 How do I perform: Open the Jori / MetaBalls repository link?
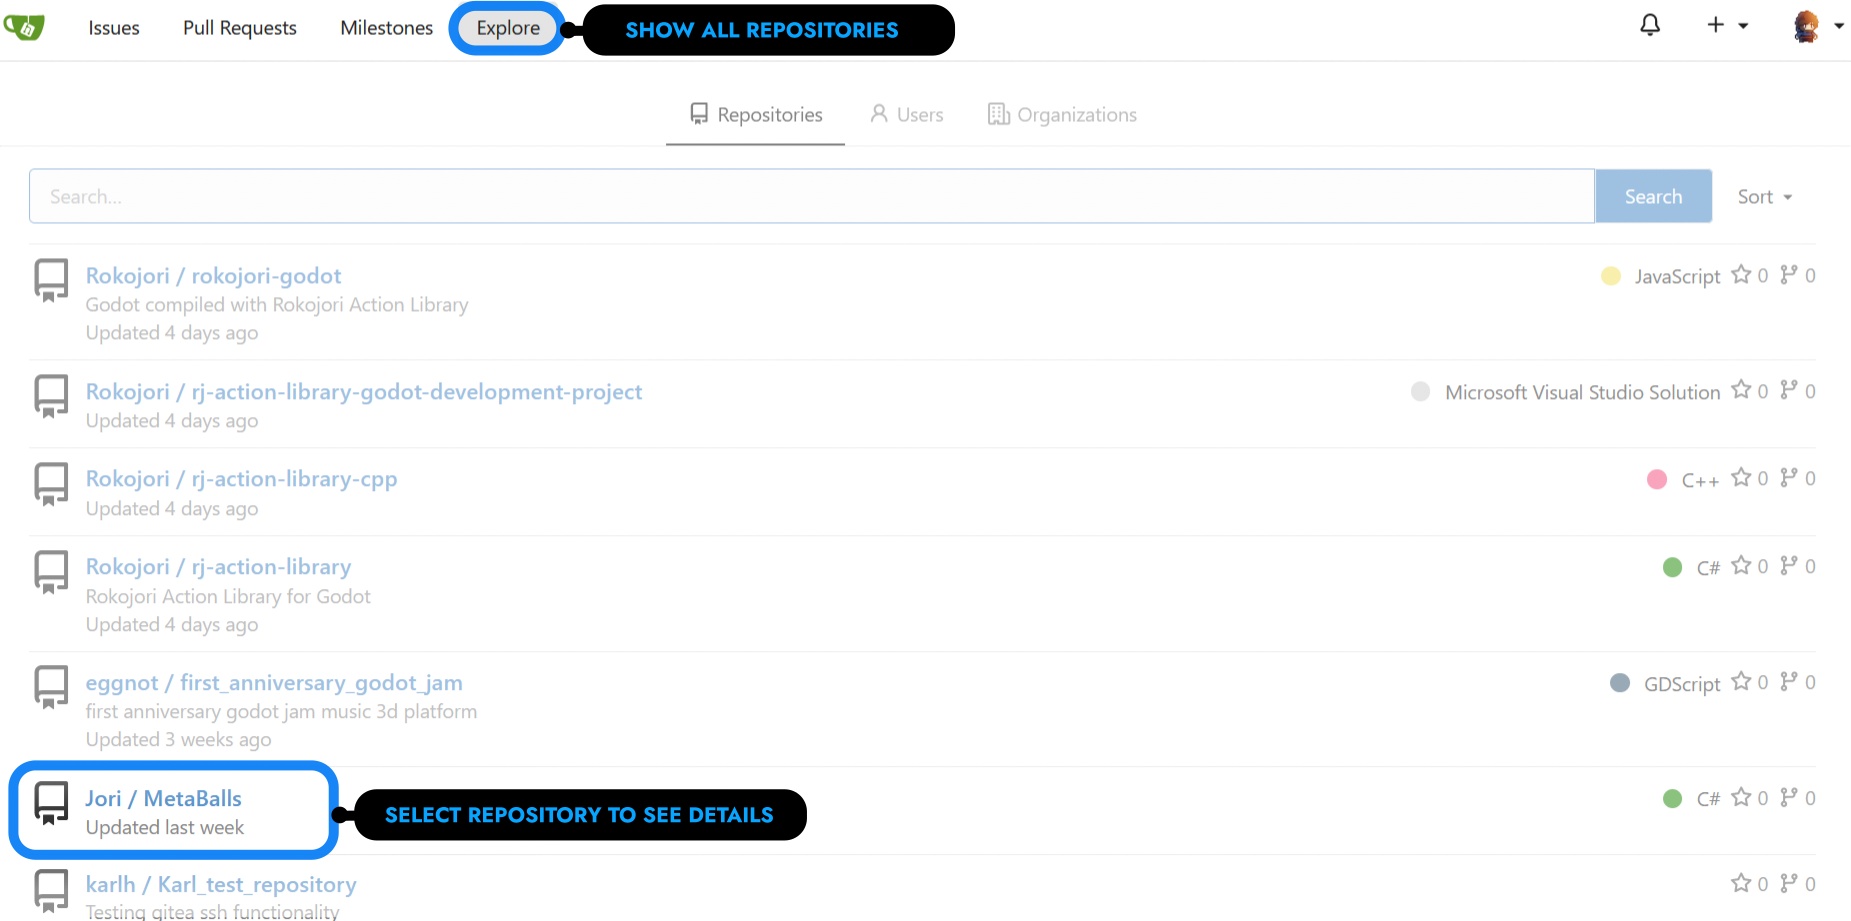click(x=163, y=798)
